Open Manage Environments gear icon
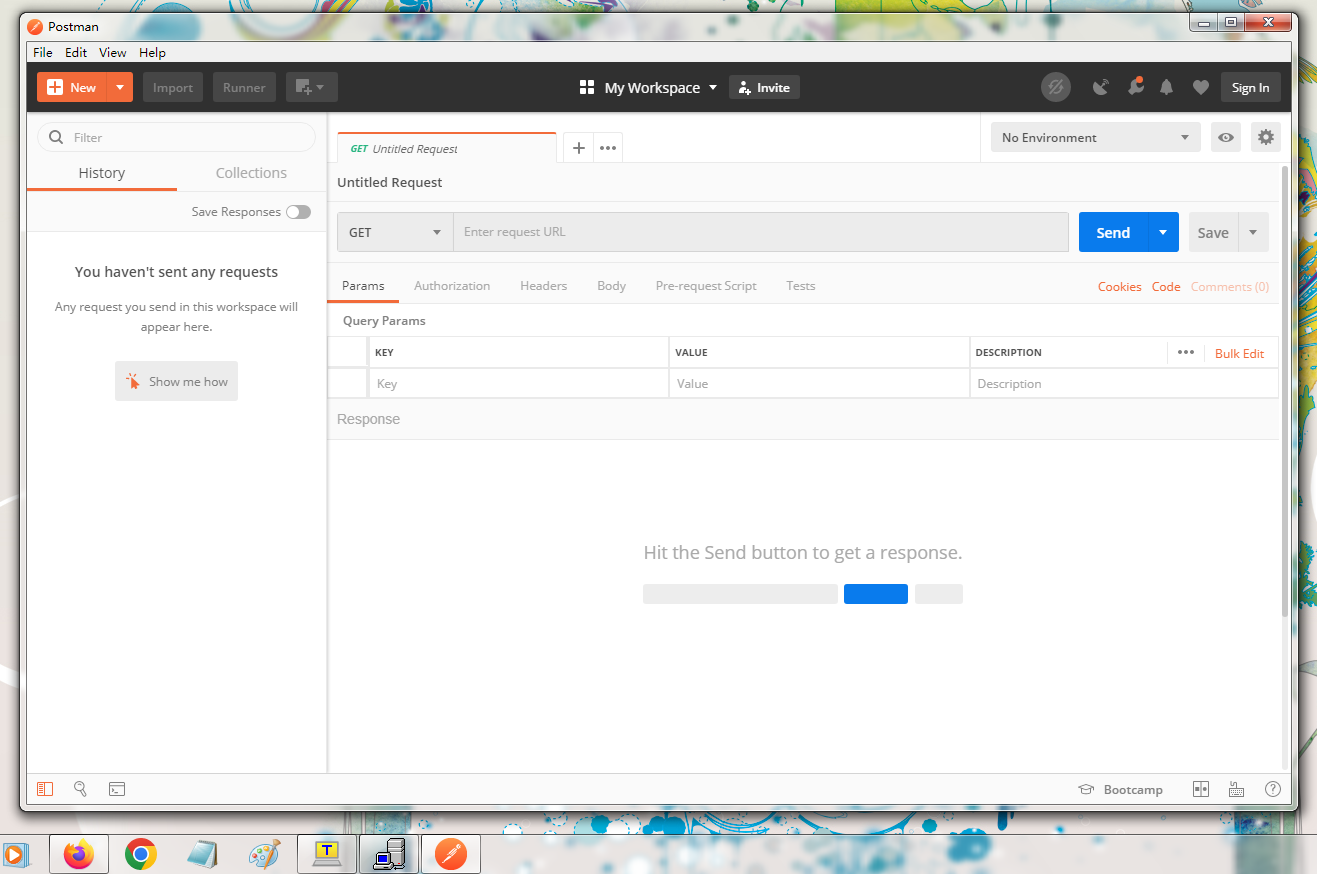 coord(1266,138)
